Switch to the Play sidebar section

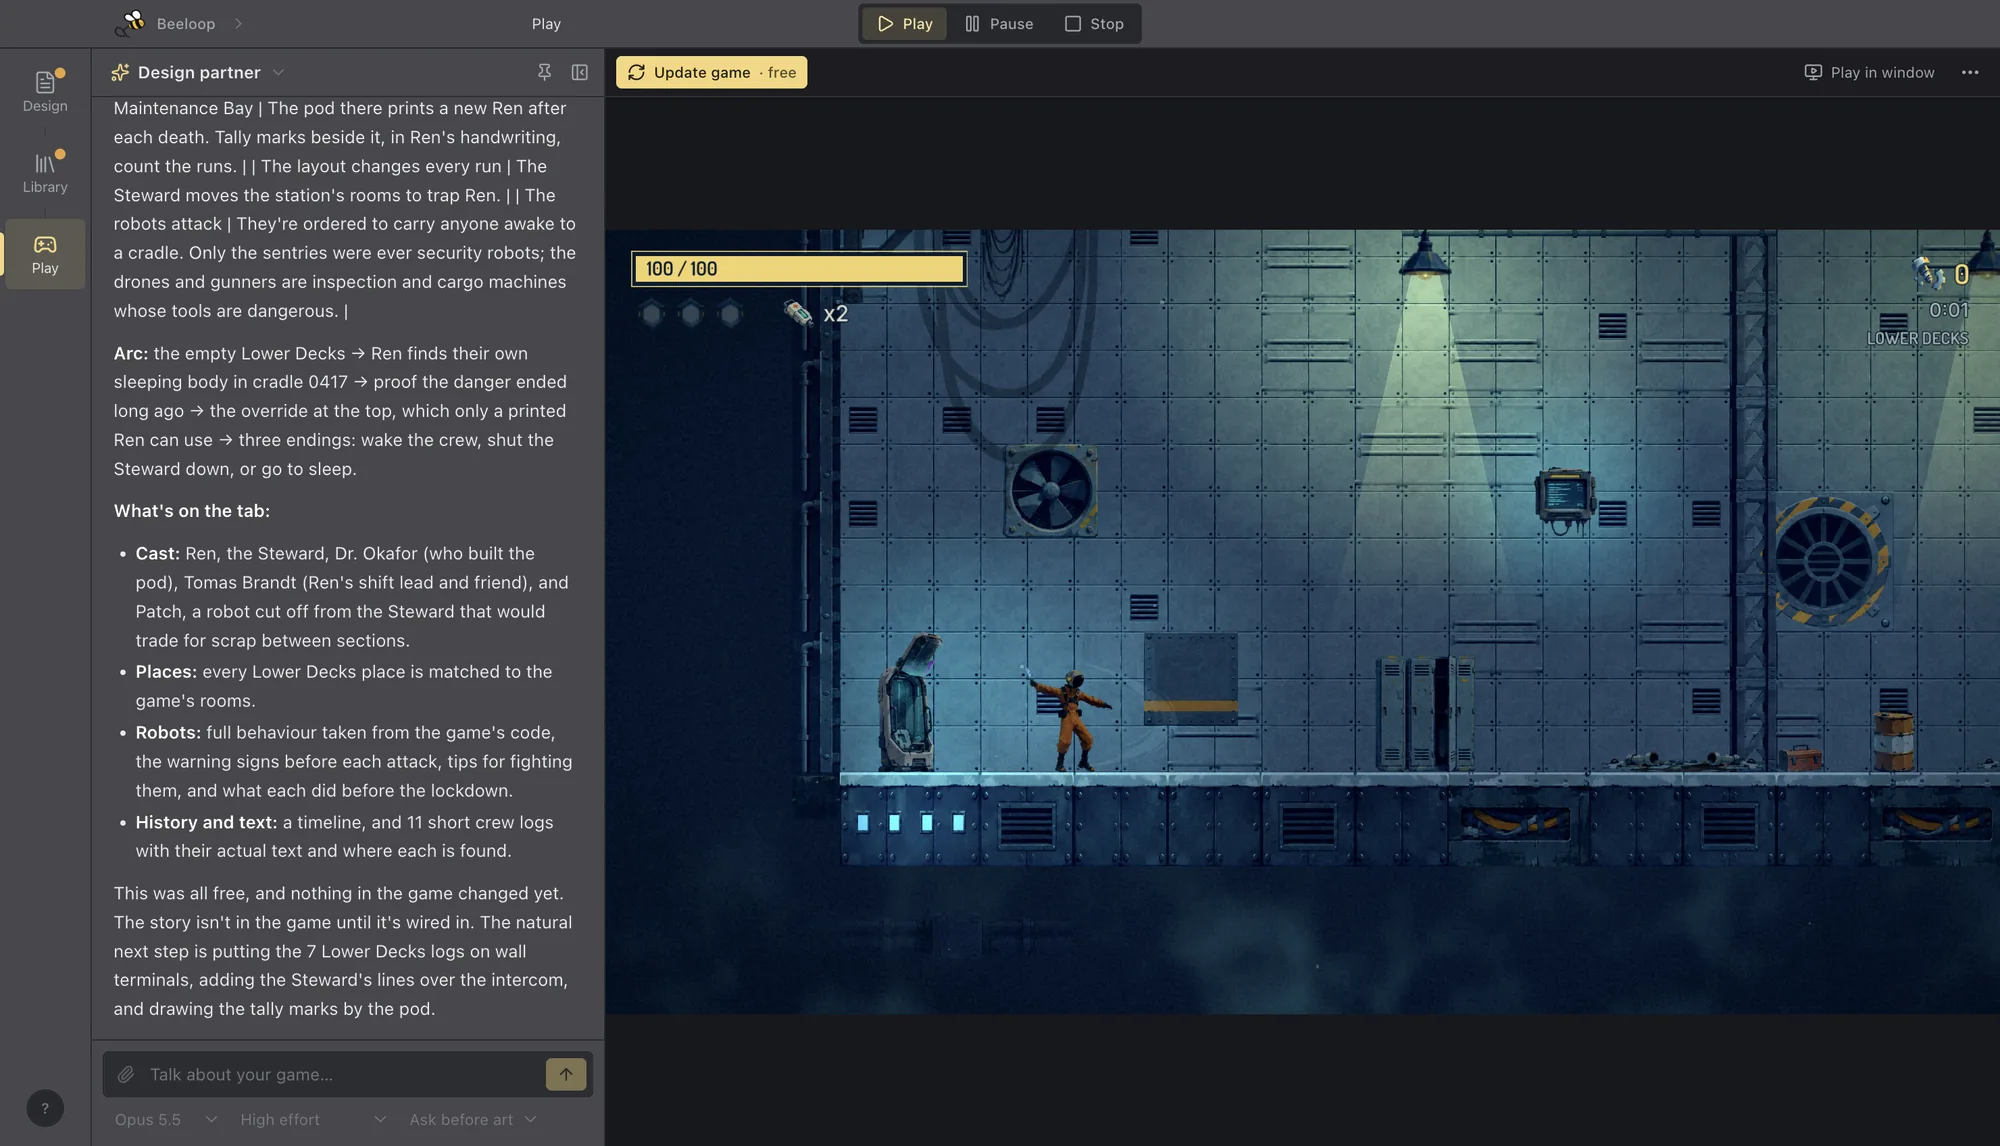pyautogui.click(x=45, y=254)
